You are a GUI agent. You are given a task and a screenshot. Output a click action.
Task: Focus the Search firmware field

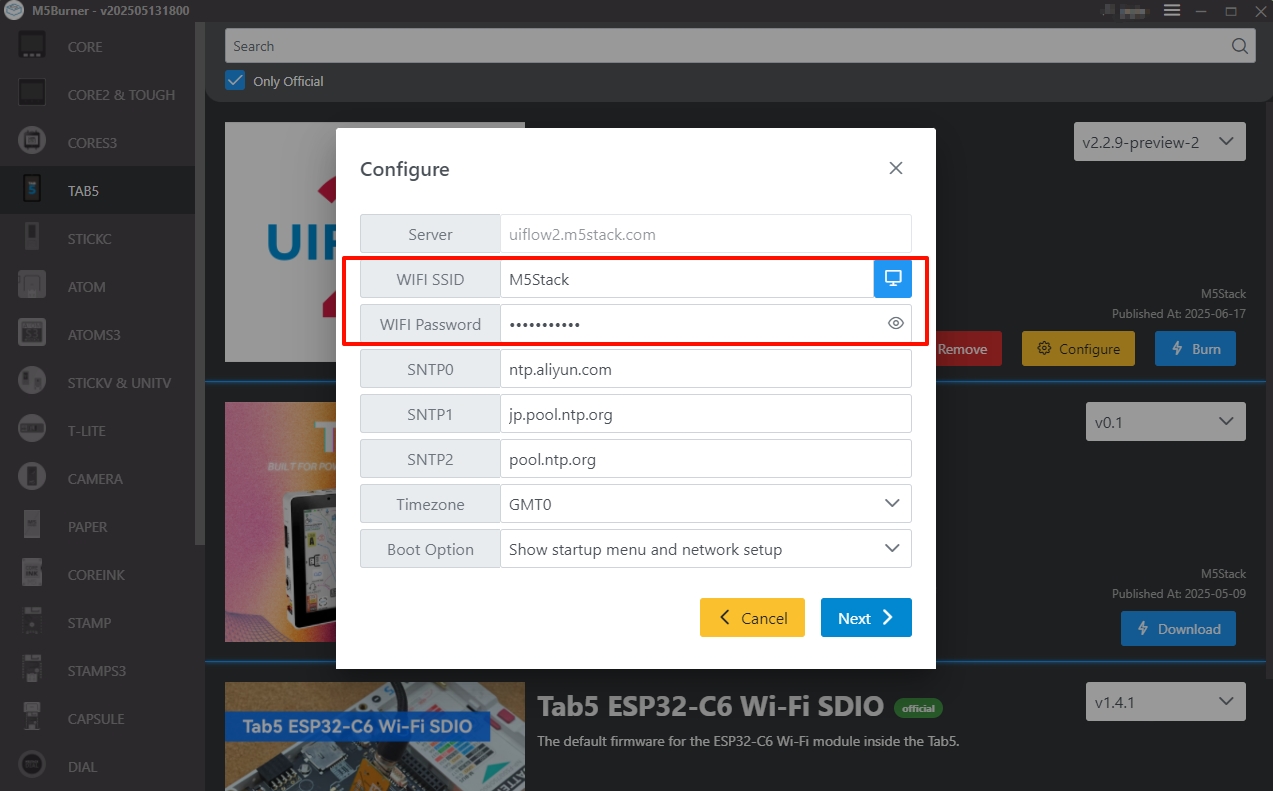tap(727, 46)
